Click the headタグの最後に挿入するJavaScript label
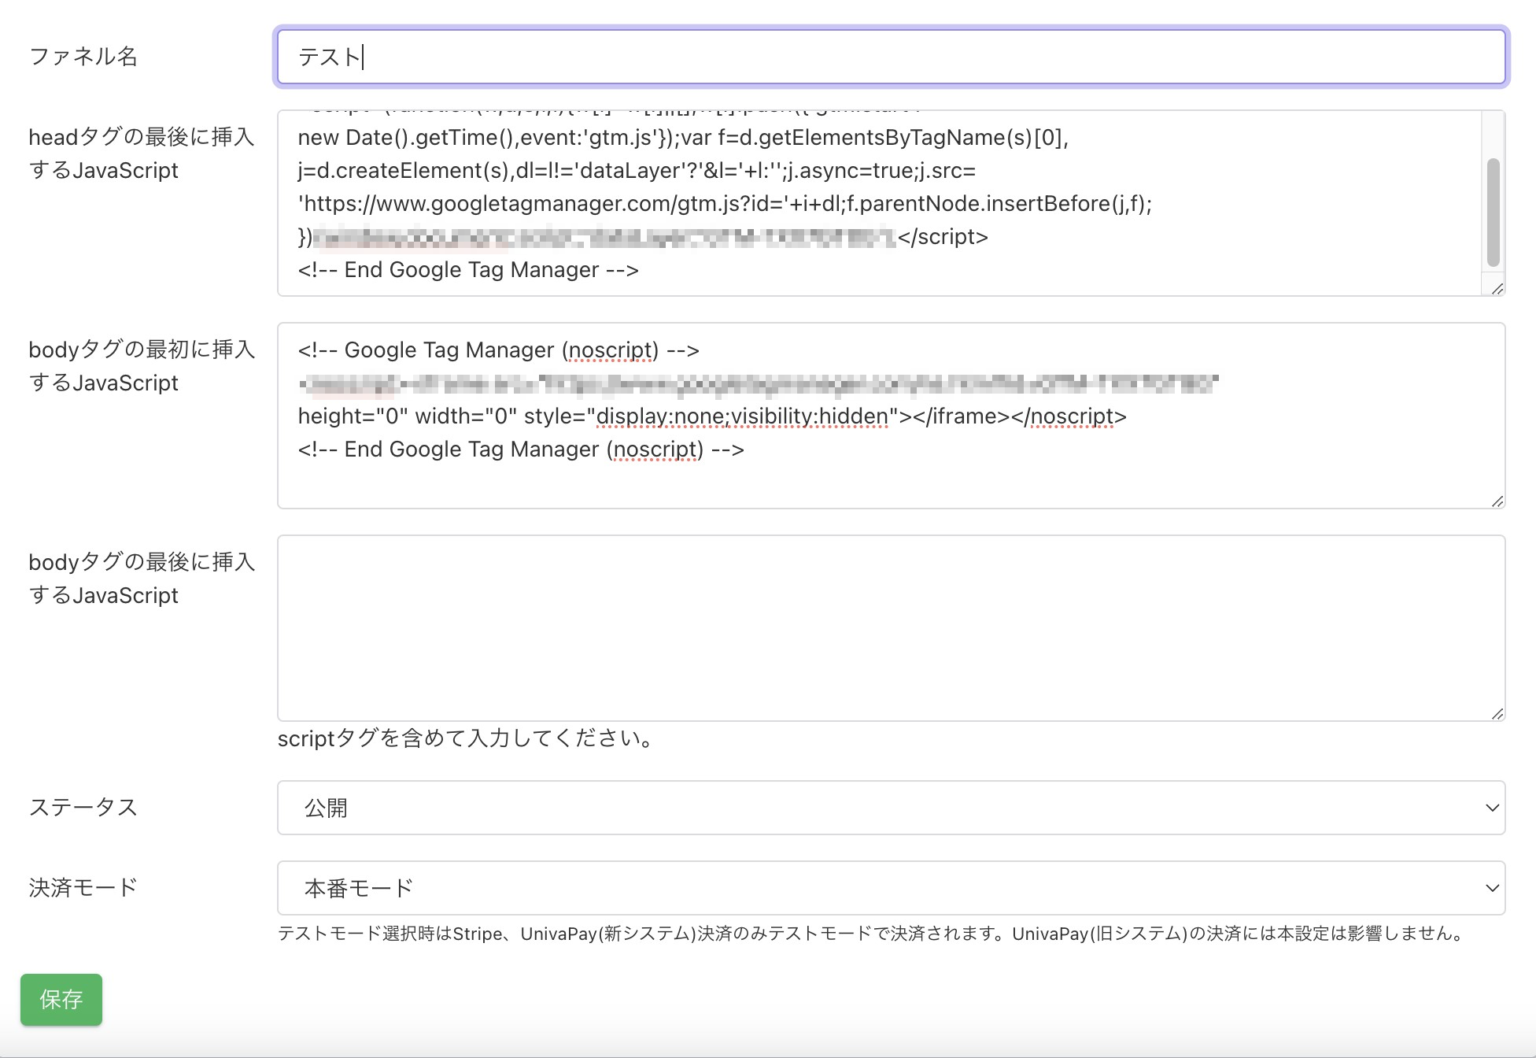 point(141,153)
